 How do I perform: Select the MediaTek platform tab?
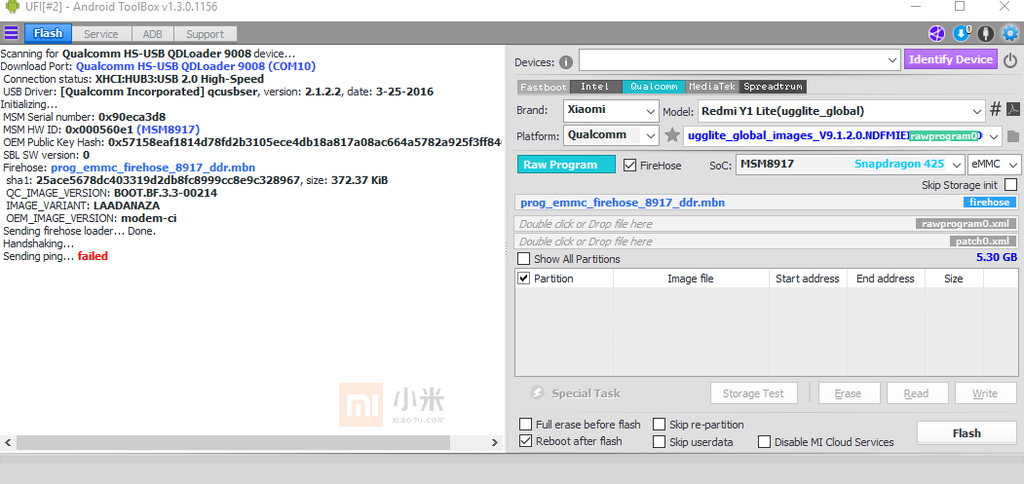pos(712,86)
